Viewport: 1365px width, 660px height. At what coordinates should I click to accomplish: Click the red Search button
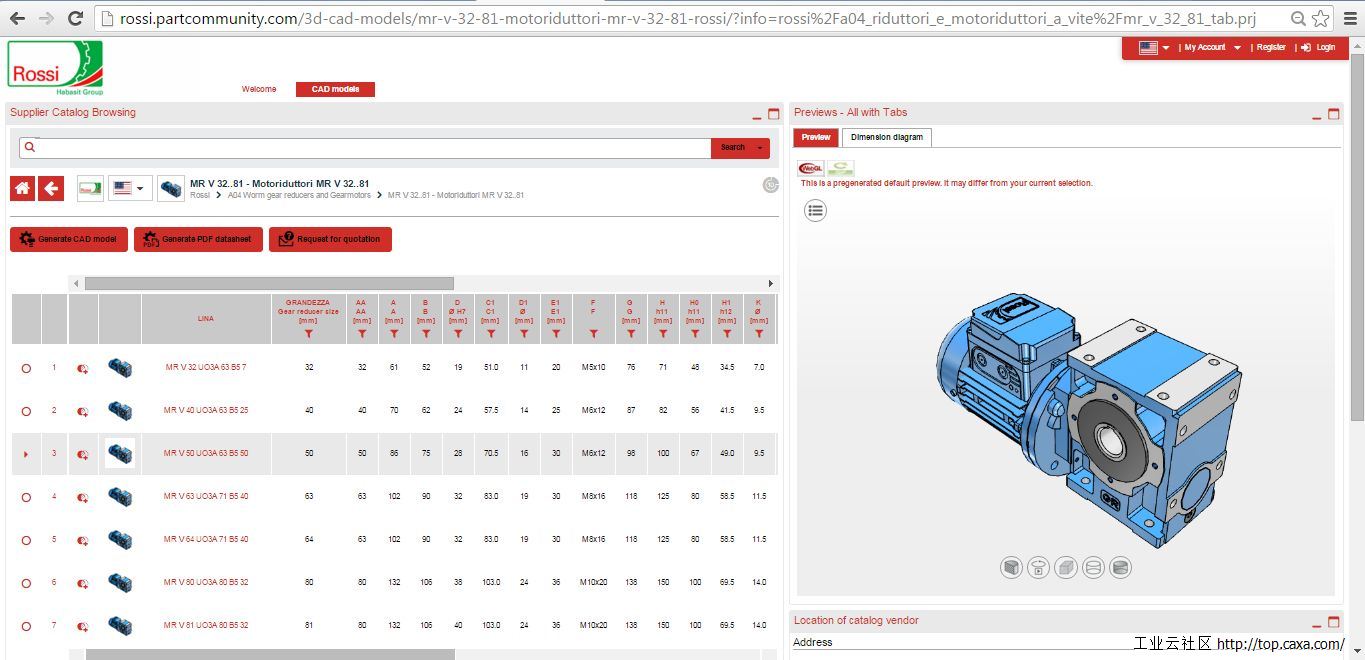(x=733, y=148)
